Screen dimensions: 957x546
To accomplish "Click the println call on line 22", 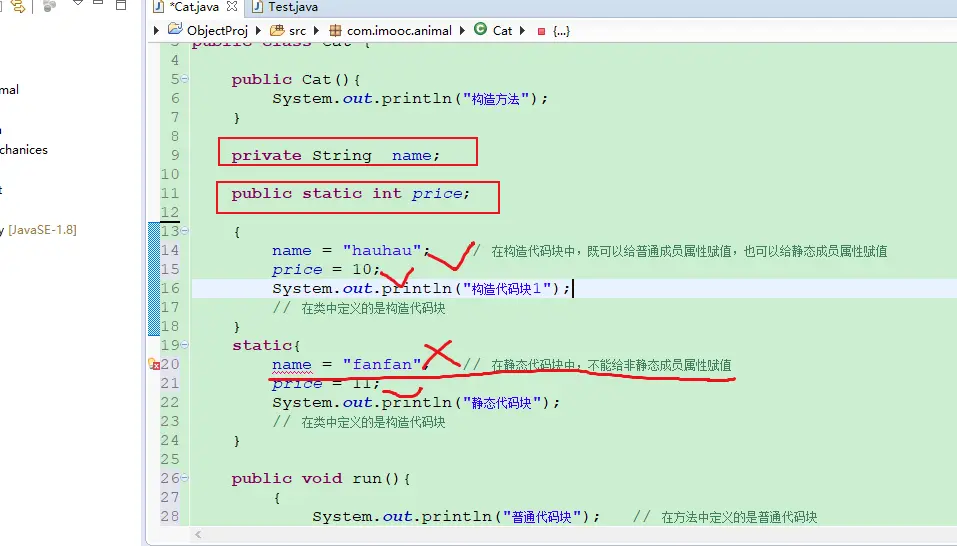I will (416, 403).
